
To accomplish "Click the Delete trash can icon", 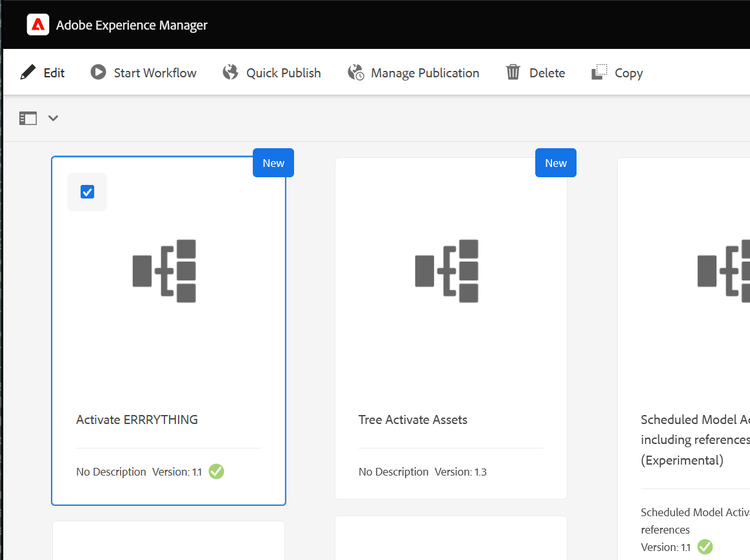I will [513, 72].
